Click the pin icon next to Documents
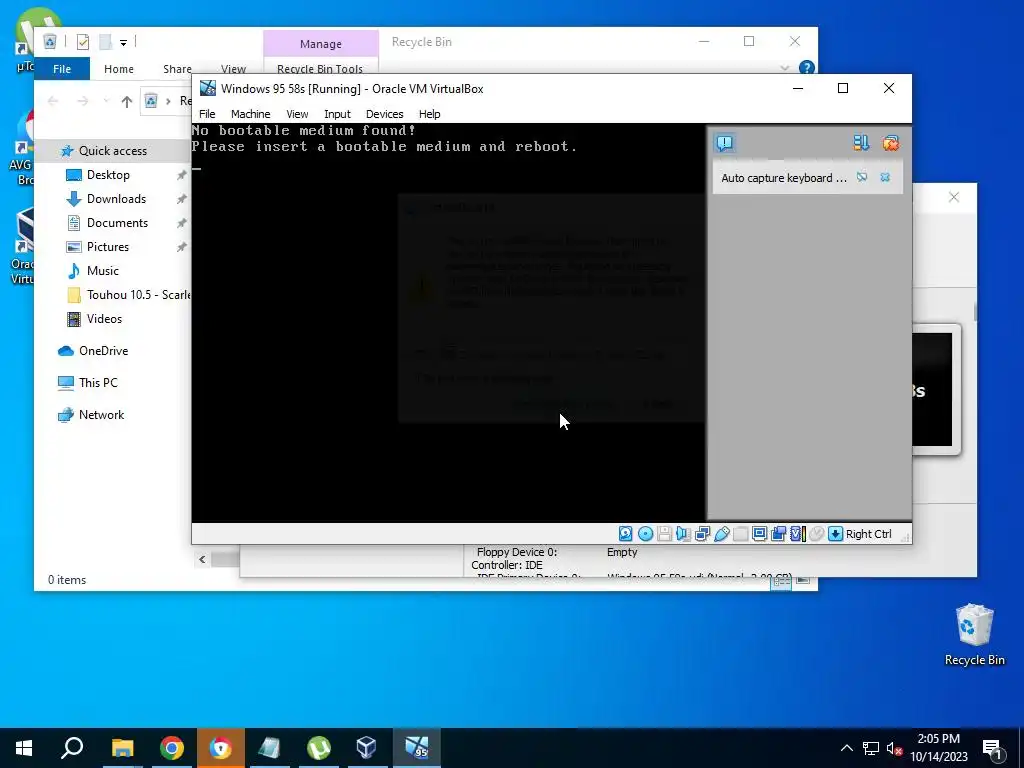1024x768 pixels. point(182,223)
